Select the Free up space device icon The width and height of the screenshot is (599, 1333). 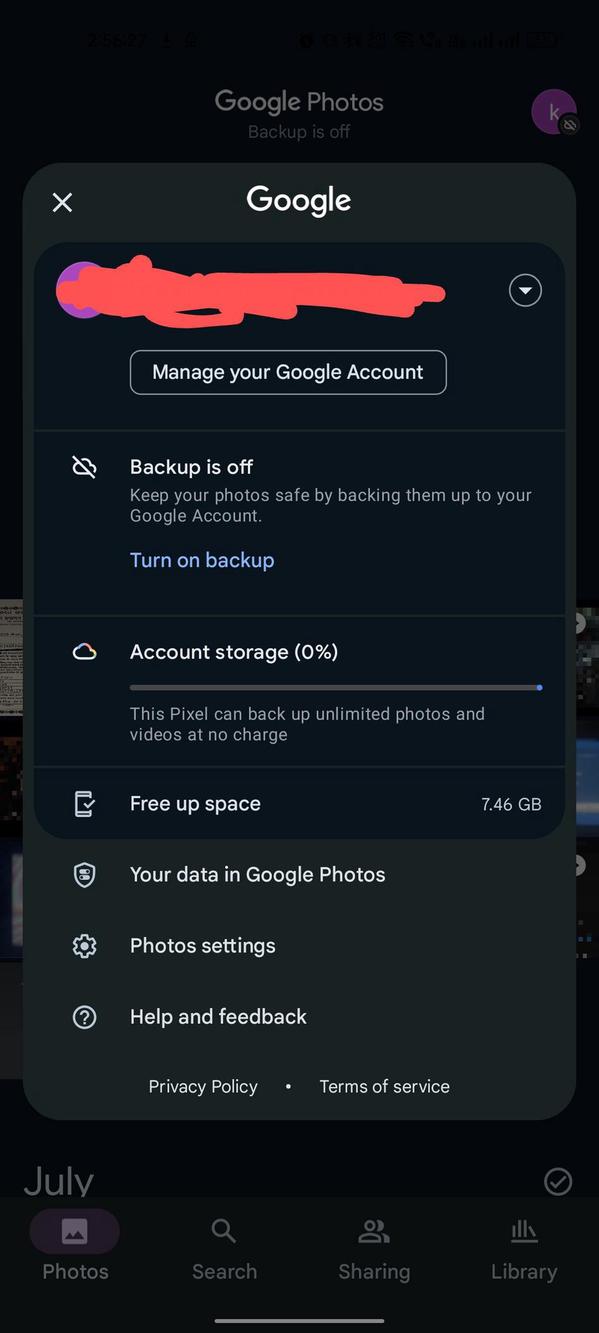(84, 803)
